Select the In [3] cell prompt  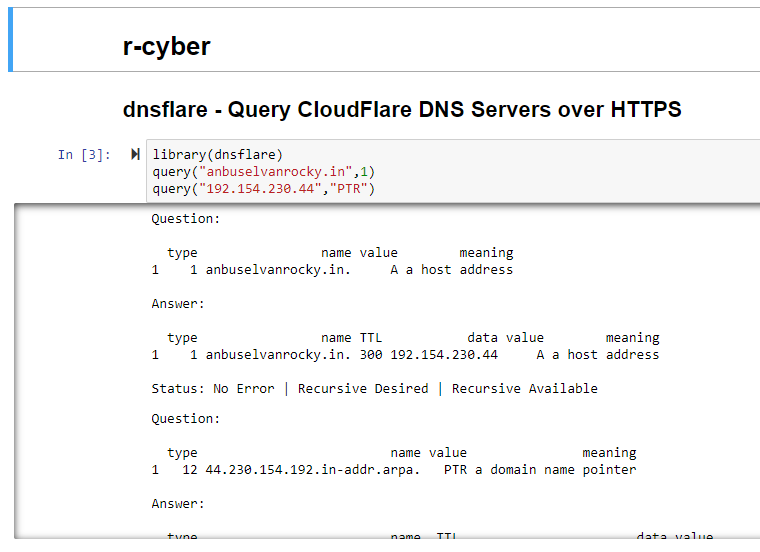coord(84,155)
